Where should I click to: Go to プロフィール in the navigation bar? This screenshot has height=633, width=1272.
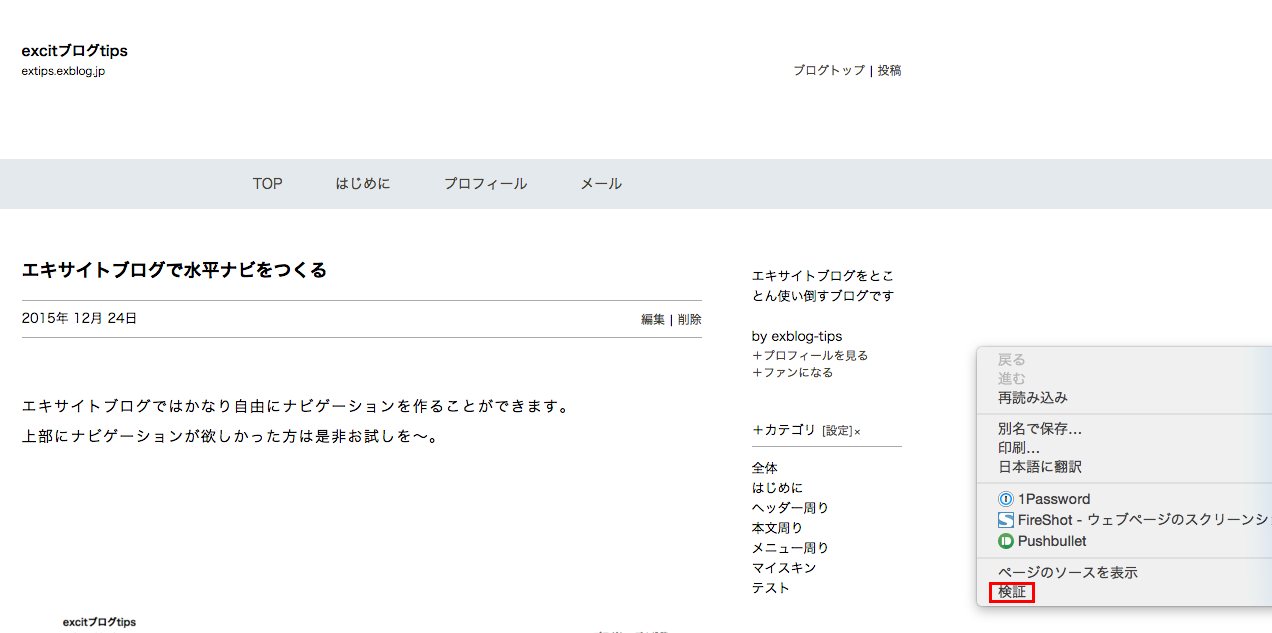pyautogui.click(x=485, y=184)
